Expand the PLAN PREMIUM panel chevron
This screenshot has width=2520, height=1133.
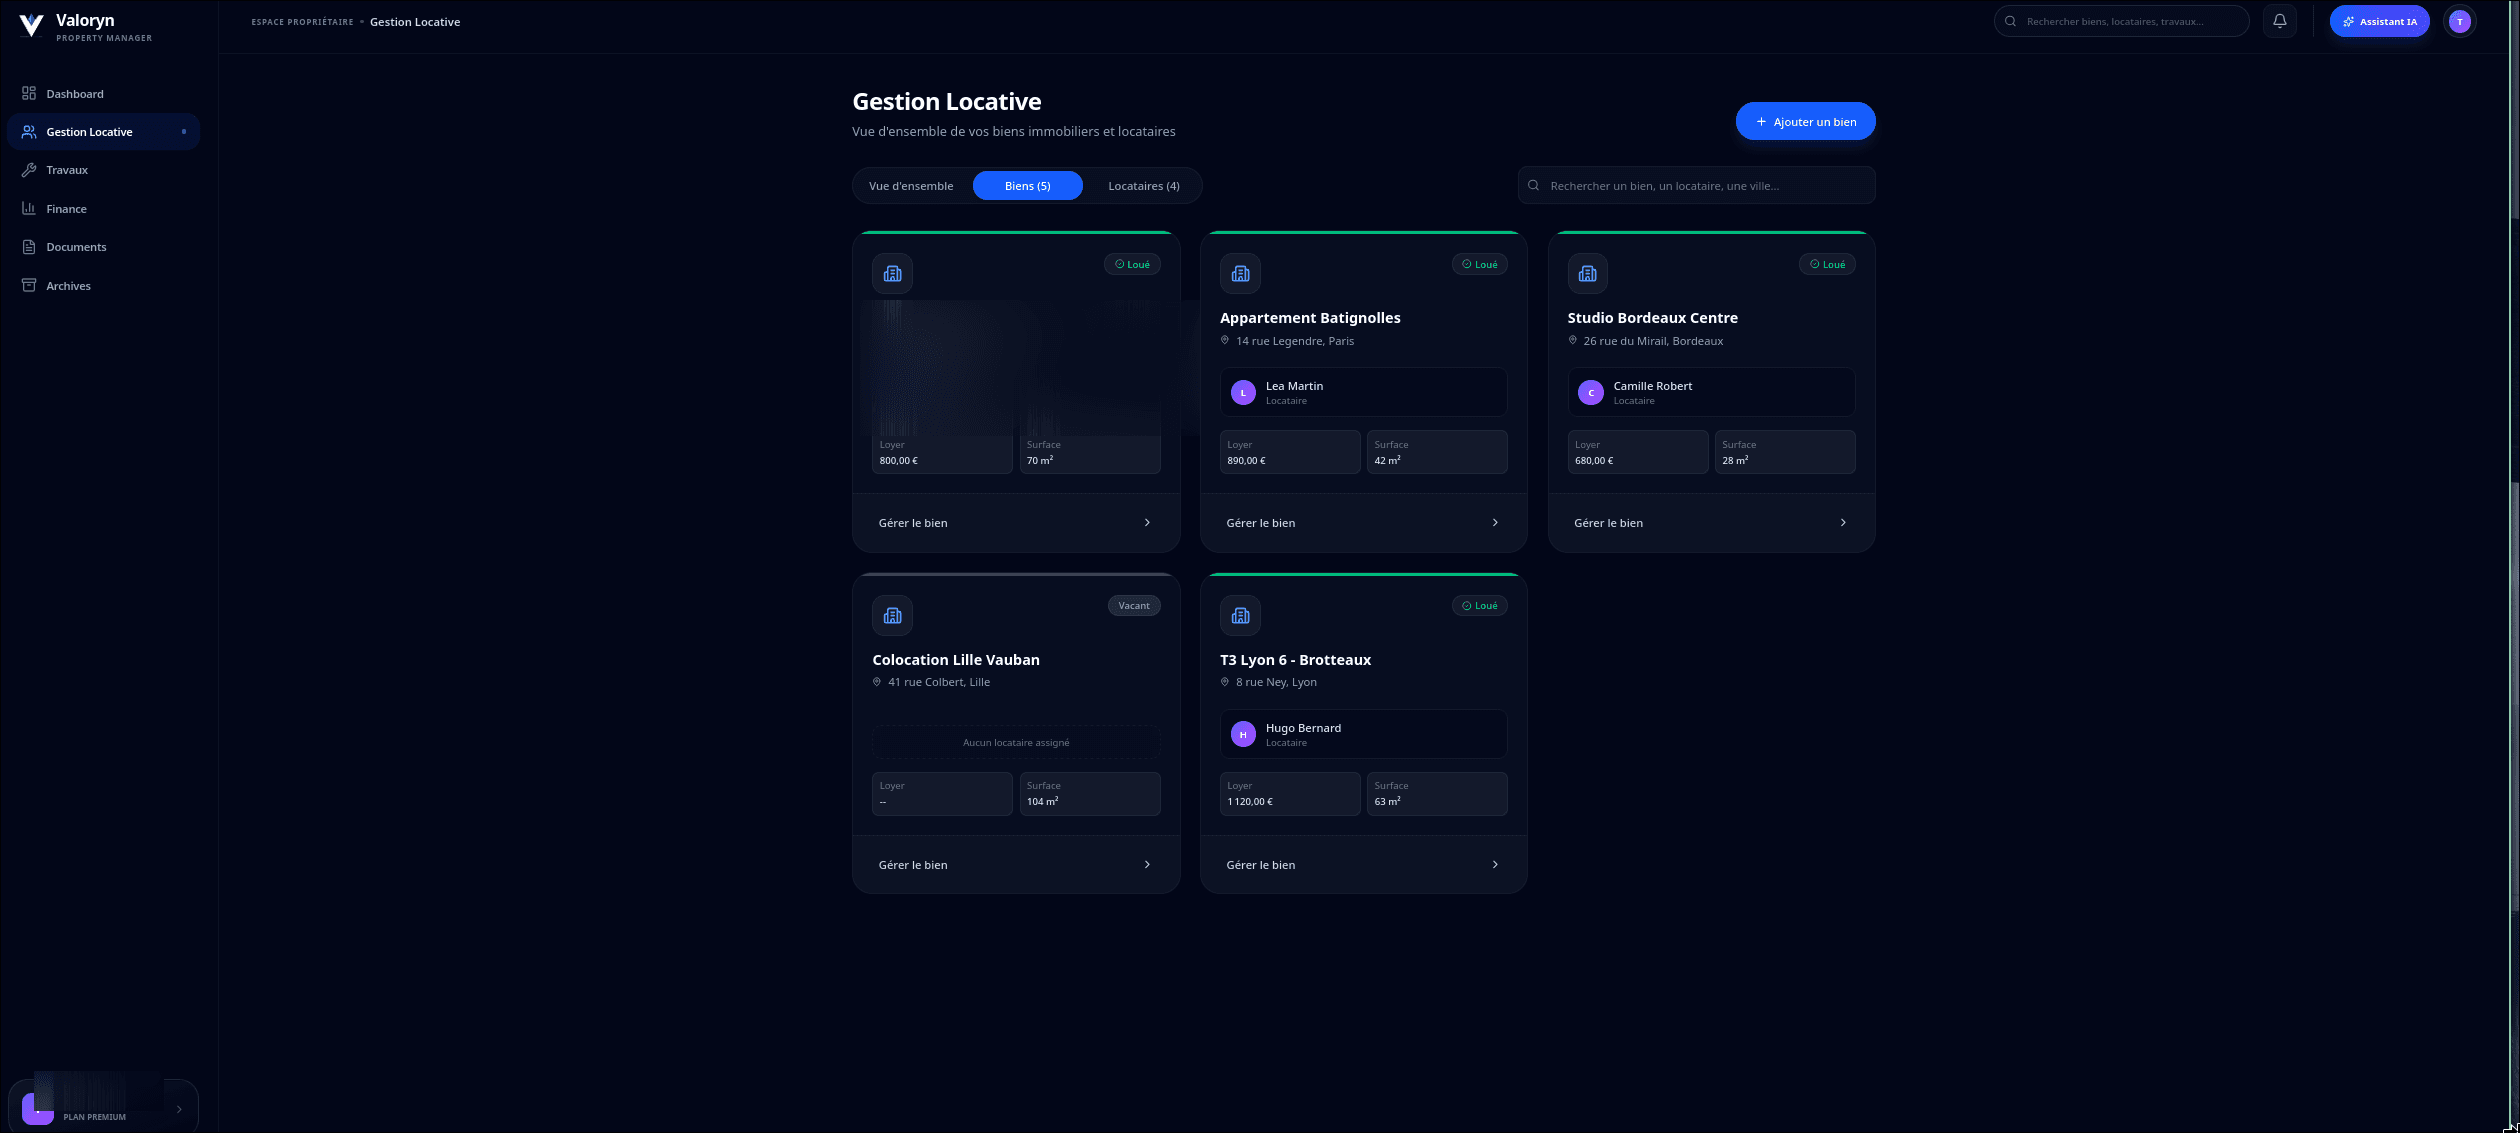pos(180,1108)
